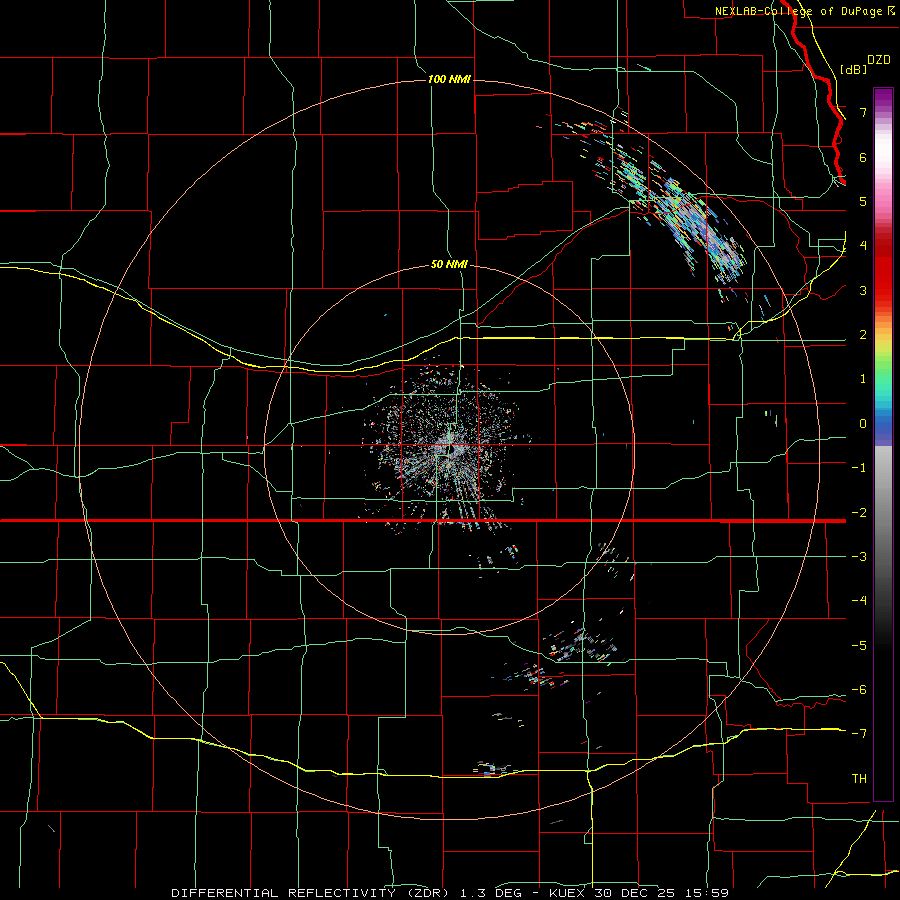This screenshot has width=900, height=900.
Task: Click the 6 value on the color scale
Action: click(x=863, y=157)
